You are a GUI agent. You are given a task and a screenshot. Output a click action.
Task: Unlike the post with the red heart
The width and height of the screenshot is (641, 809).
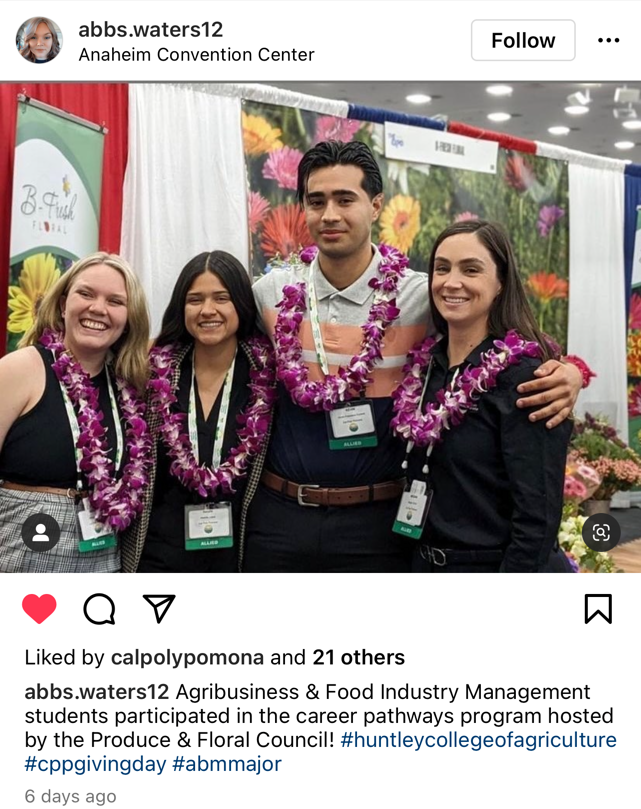point(39,609)
